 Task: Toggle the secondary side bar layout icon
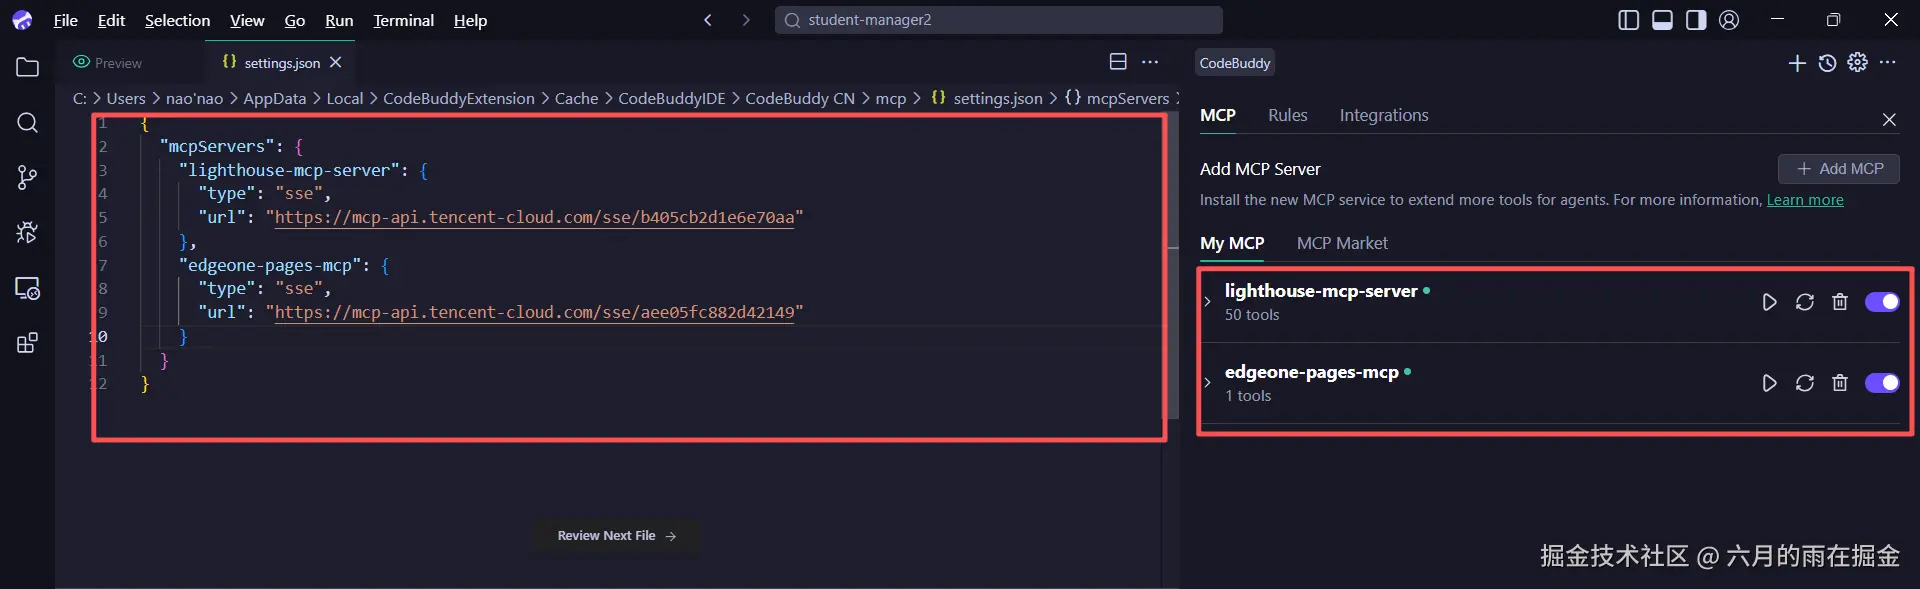click(1696, 20)
